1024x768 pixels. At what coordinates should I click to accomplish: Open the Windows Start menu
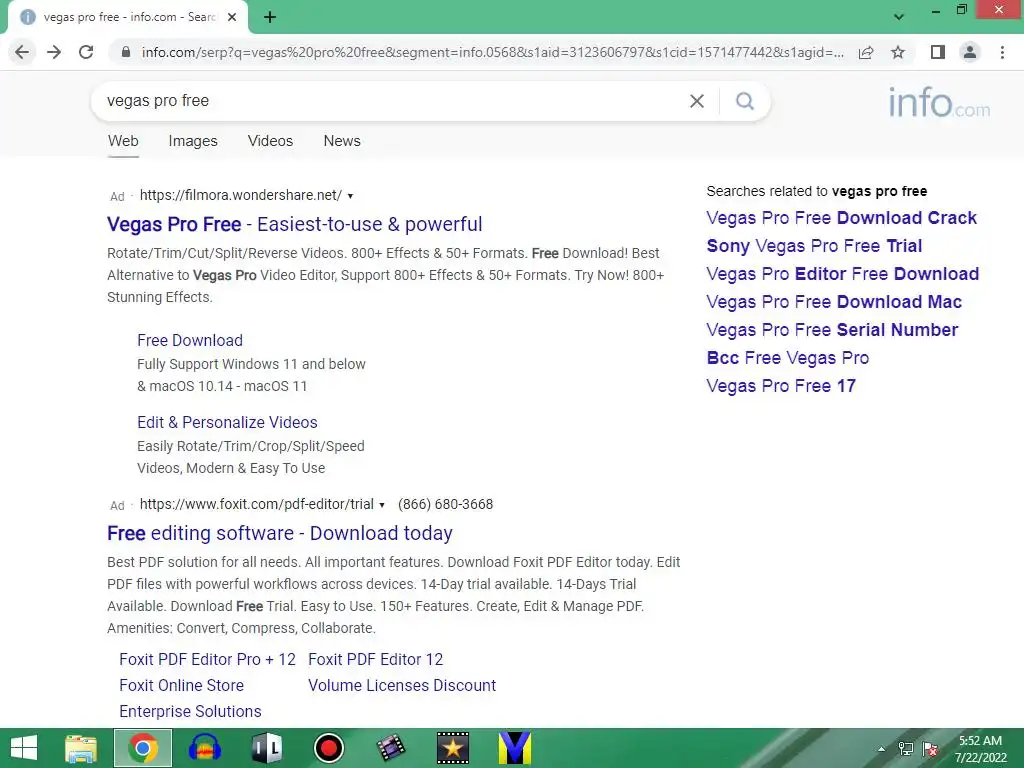click(24, 748)
